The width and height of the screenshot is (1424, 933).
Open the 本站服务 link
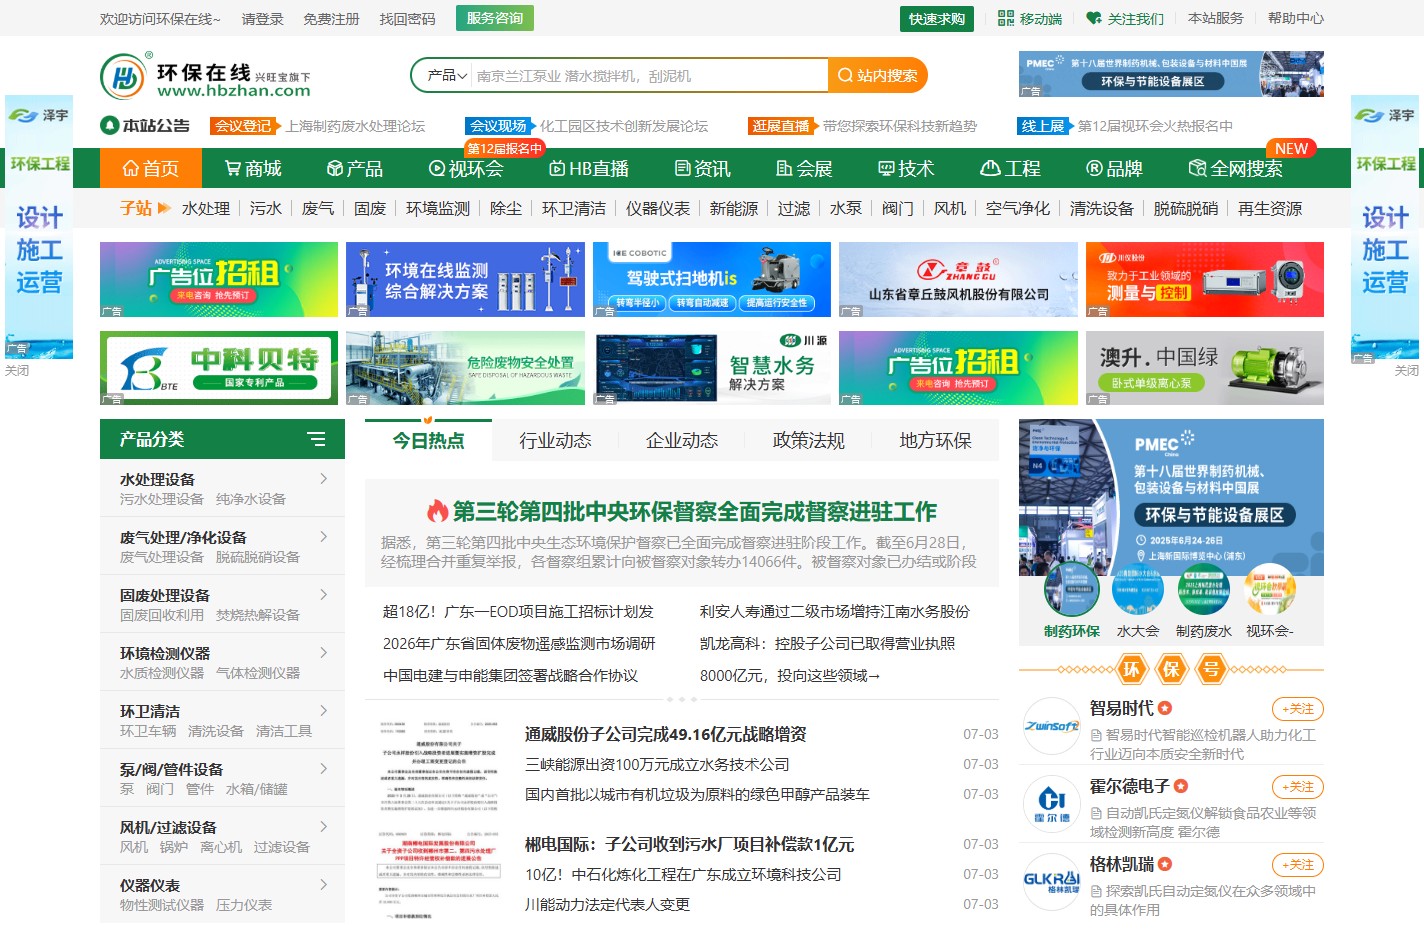[x=1215, y=18]
